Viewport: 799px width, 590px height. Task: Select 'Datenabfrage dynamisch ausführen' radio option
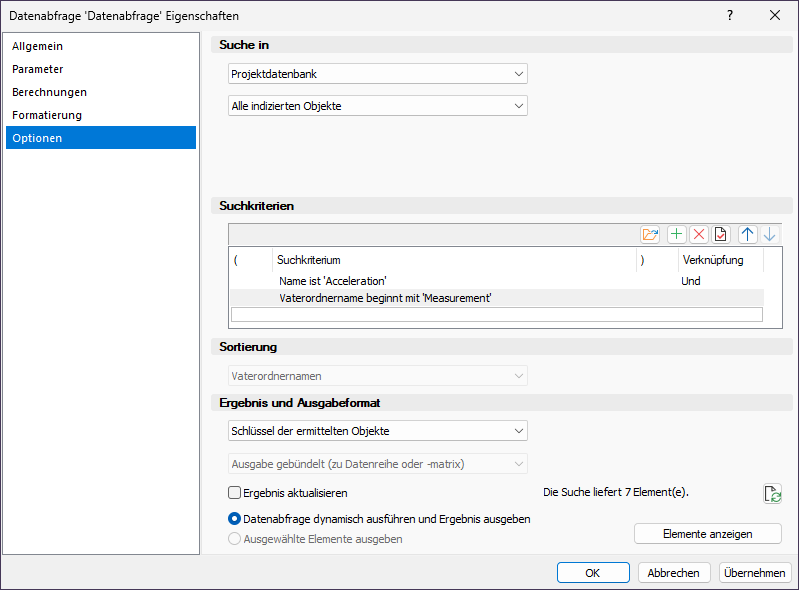[x=235, y=519]
